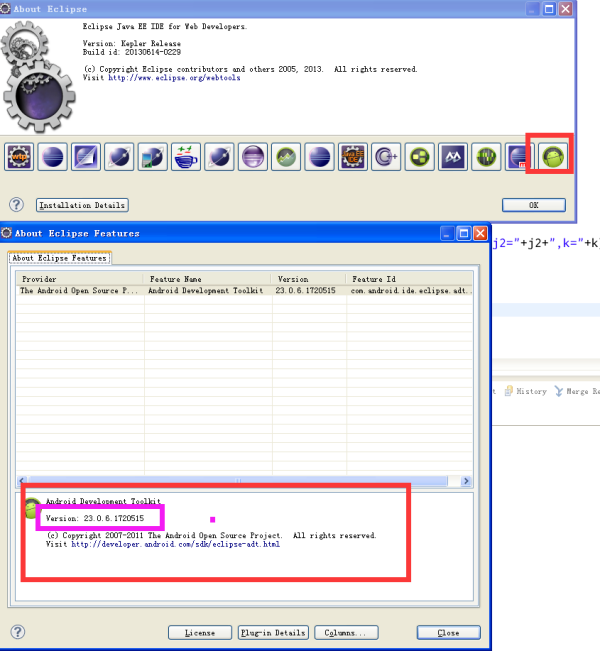Click the Eclipse sphere left of Java EE IDE icon
Screen dimensions: 600x651
coord(319,157)
